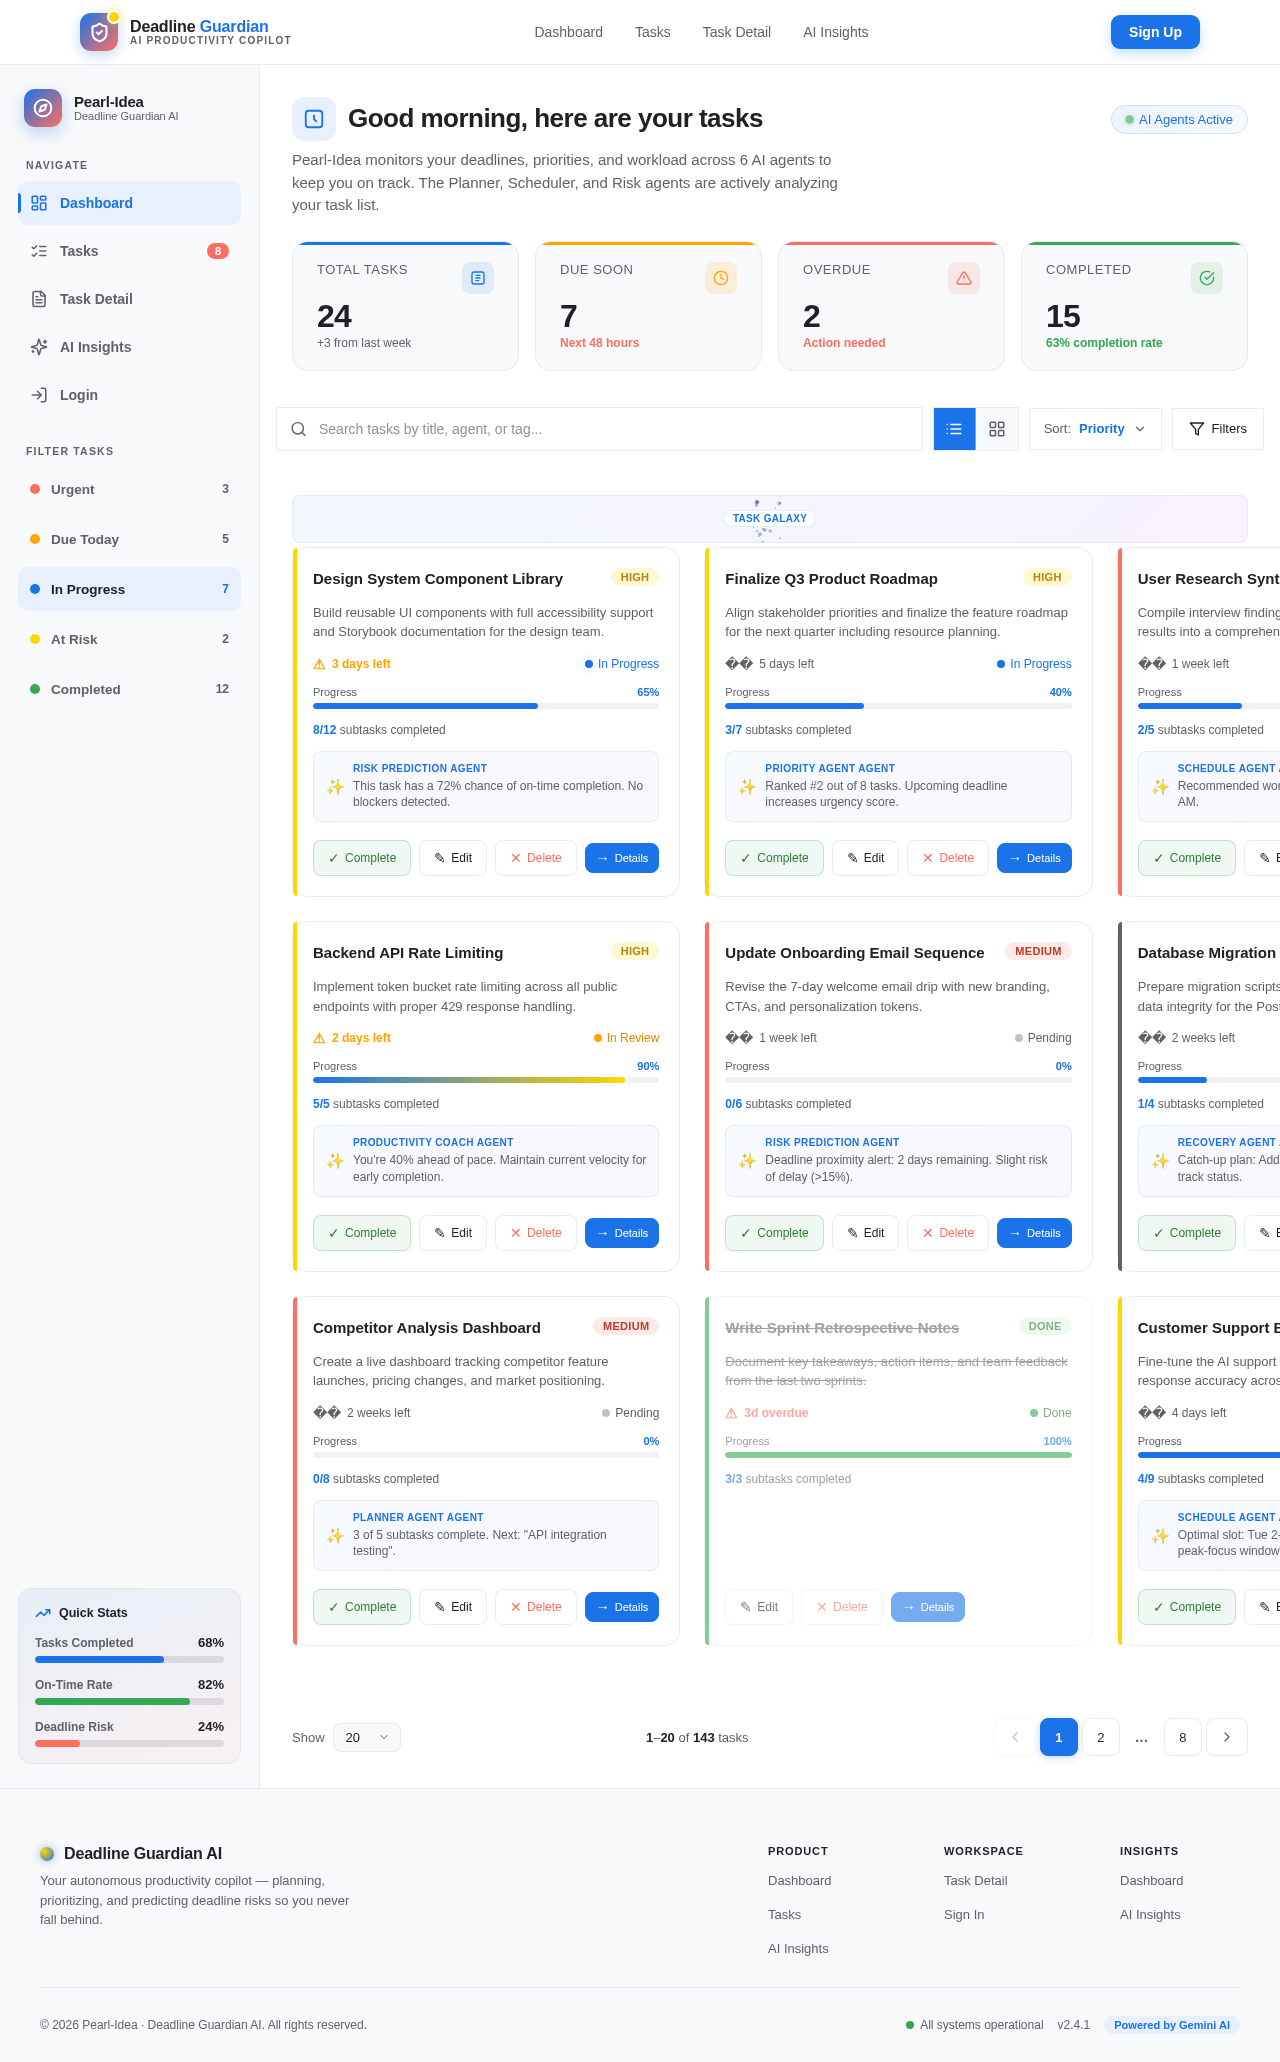Viewport: 1280px width, 2062px height.
Task: Click the Dashboard grid icon in sidebar
Action: [x=39, y=203]
